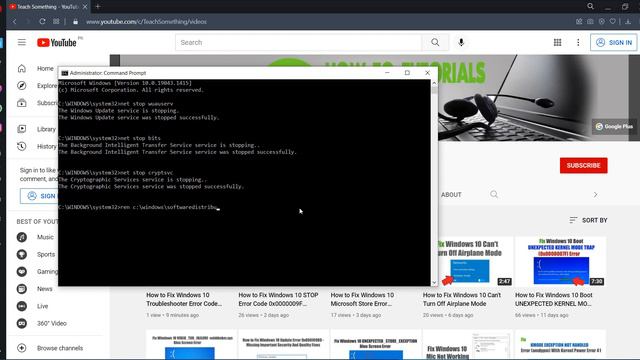Open Subscriptions in sidebar
The width and height of the screenshot is (640, 360).
[x=37, y=103]
